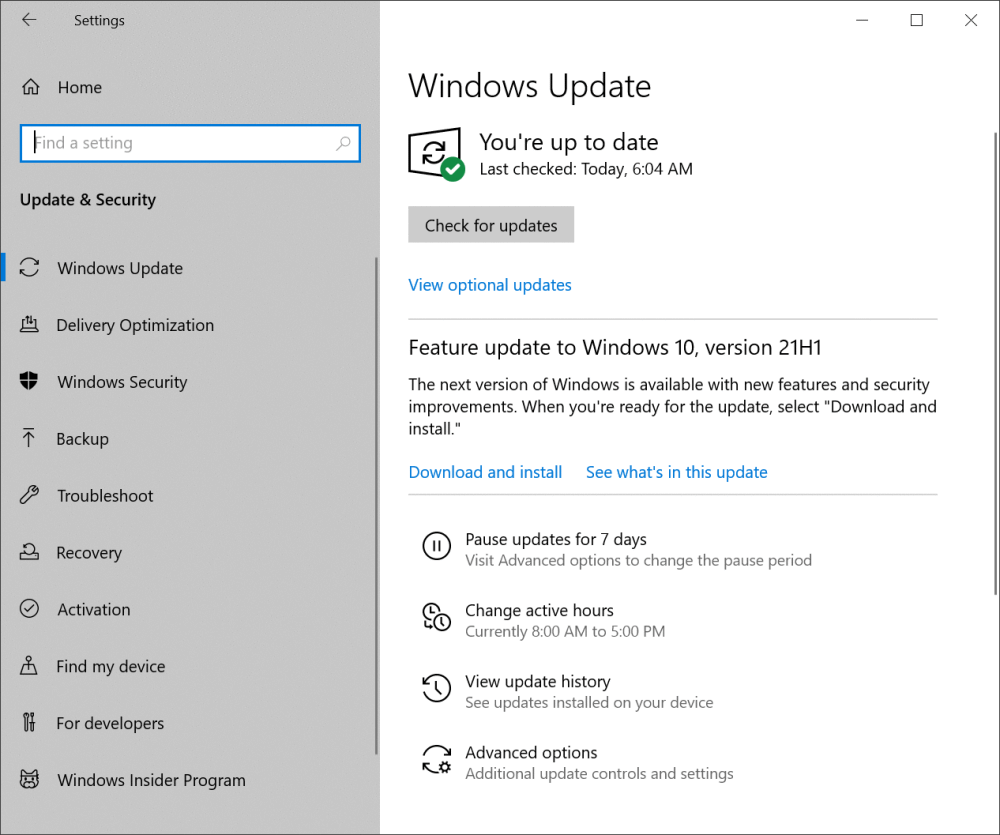1000x835 pixels.
Task: Click the update history clock icon
Action: 437,688
